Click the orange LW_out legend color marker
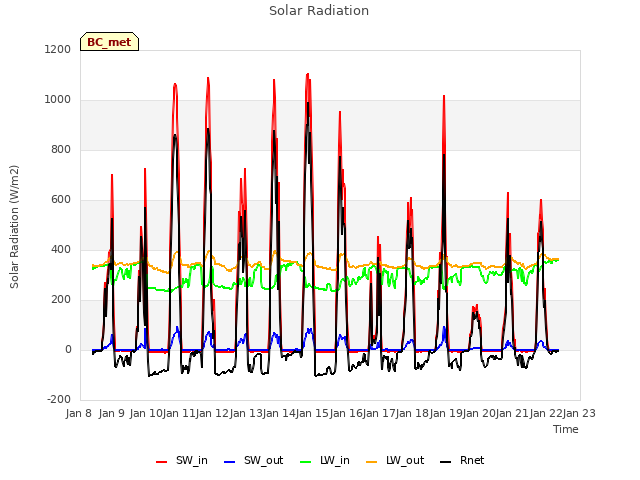This screenshot has height=480, width=640. (372, 462)
